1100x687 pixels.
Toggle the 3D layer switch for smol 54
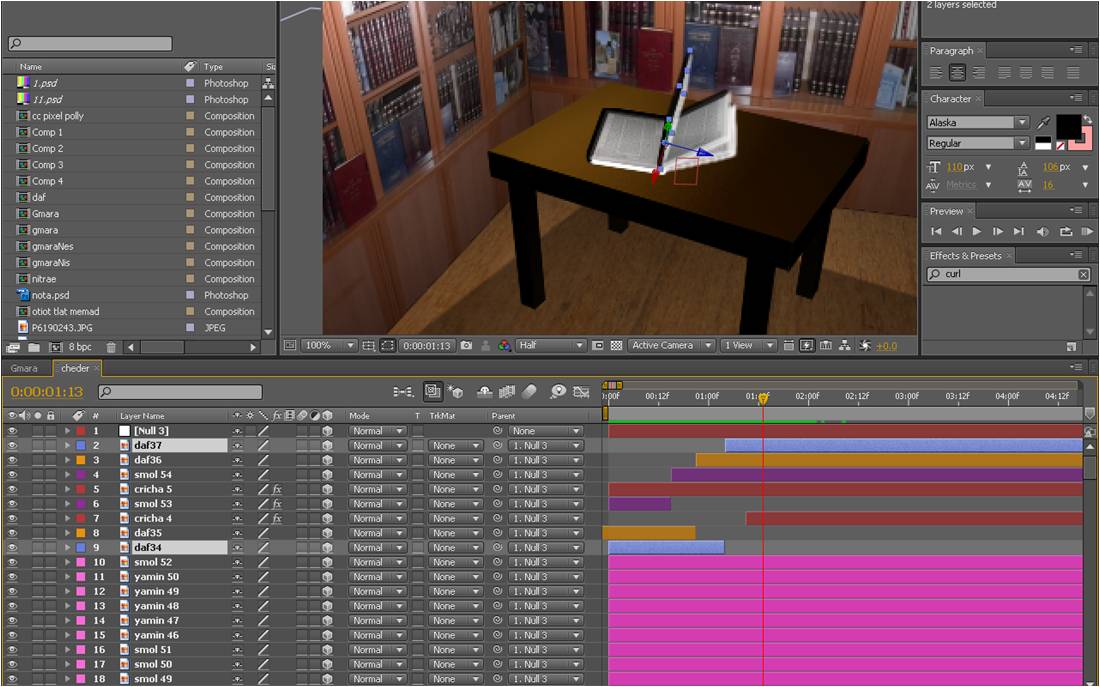tap(327, 475)
